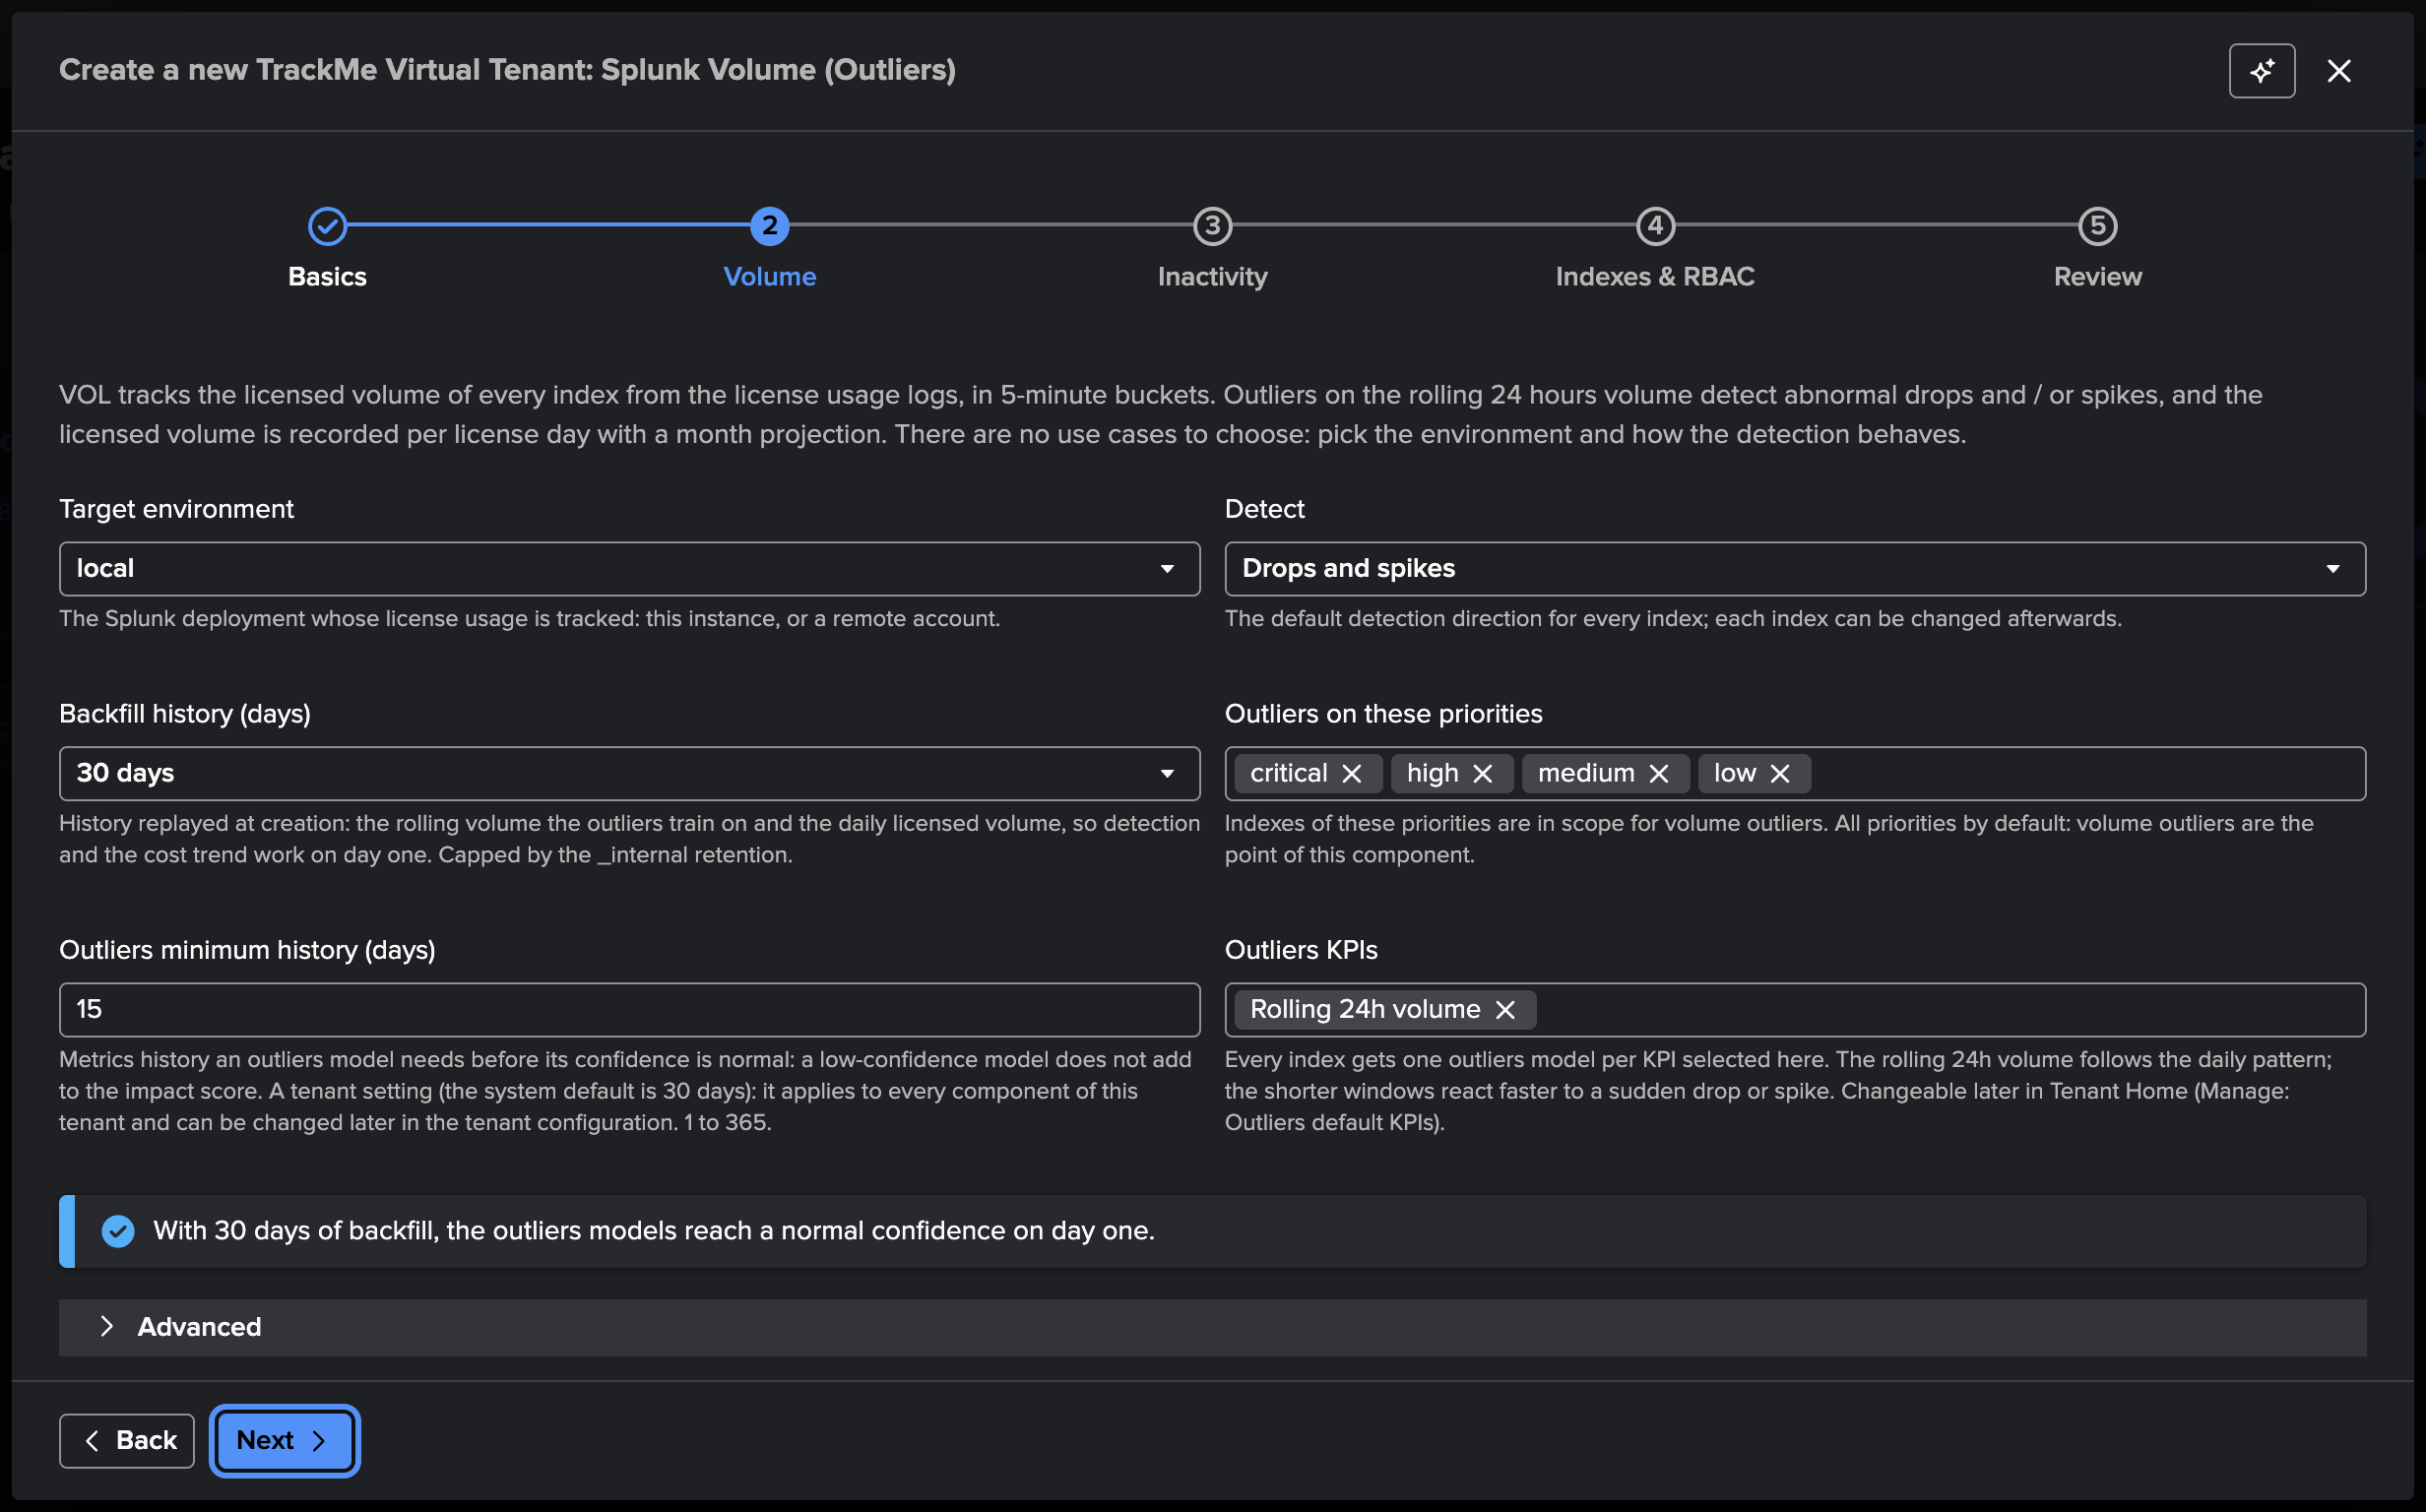Click the completed Basics step checkmark
Screen dimensions: 2426x1512
tap(327, 226)
